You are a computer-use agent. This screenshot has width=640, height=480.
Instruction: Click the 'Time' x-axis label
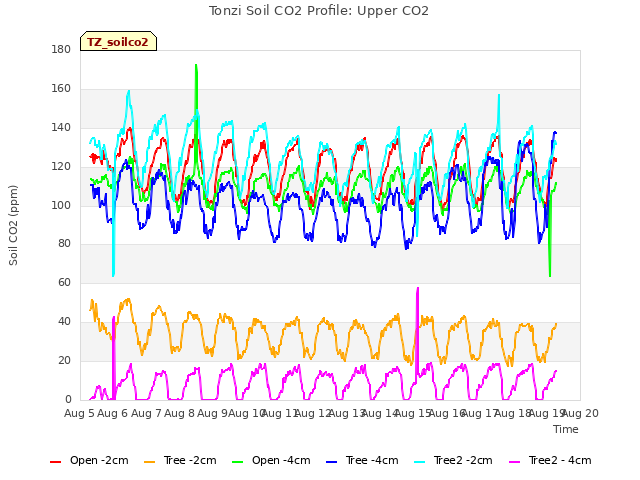click(566, 429)
